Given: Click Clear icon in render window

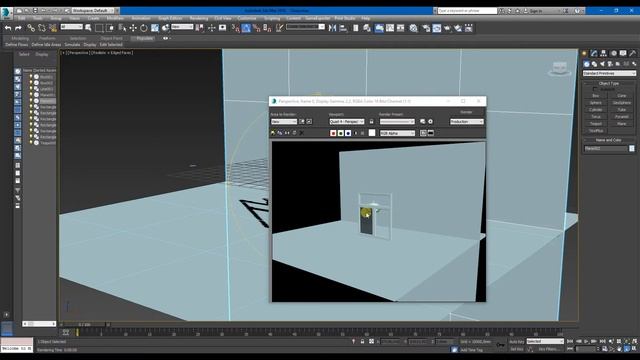Looking at the screenshot, I should [302, 133].
